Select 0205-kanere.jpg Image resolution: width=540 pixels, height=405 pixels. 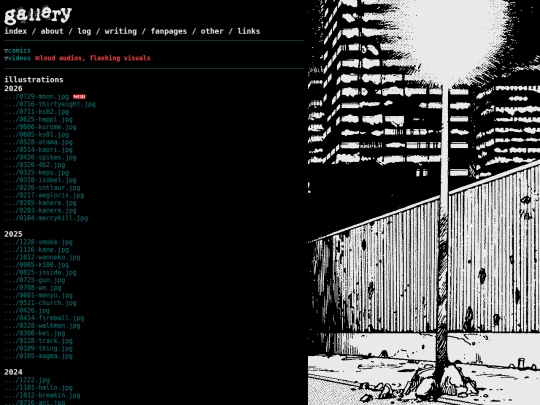40,203
